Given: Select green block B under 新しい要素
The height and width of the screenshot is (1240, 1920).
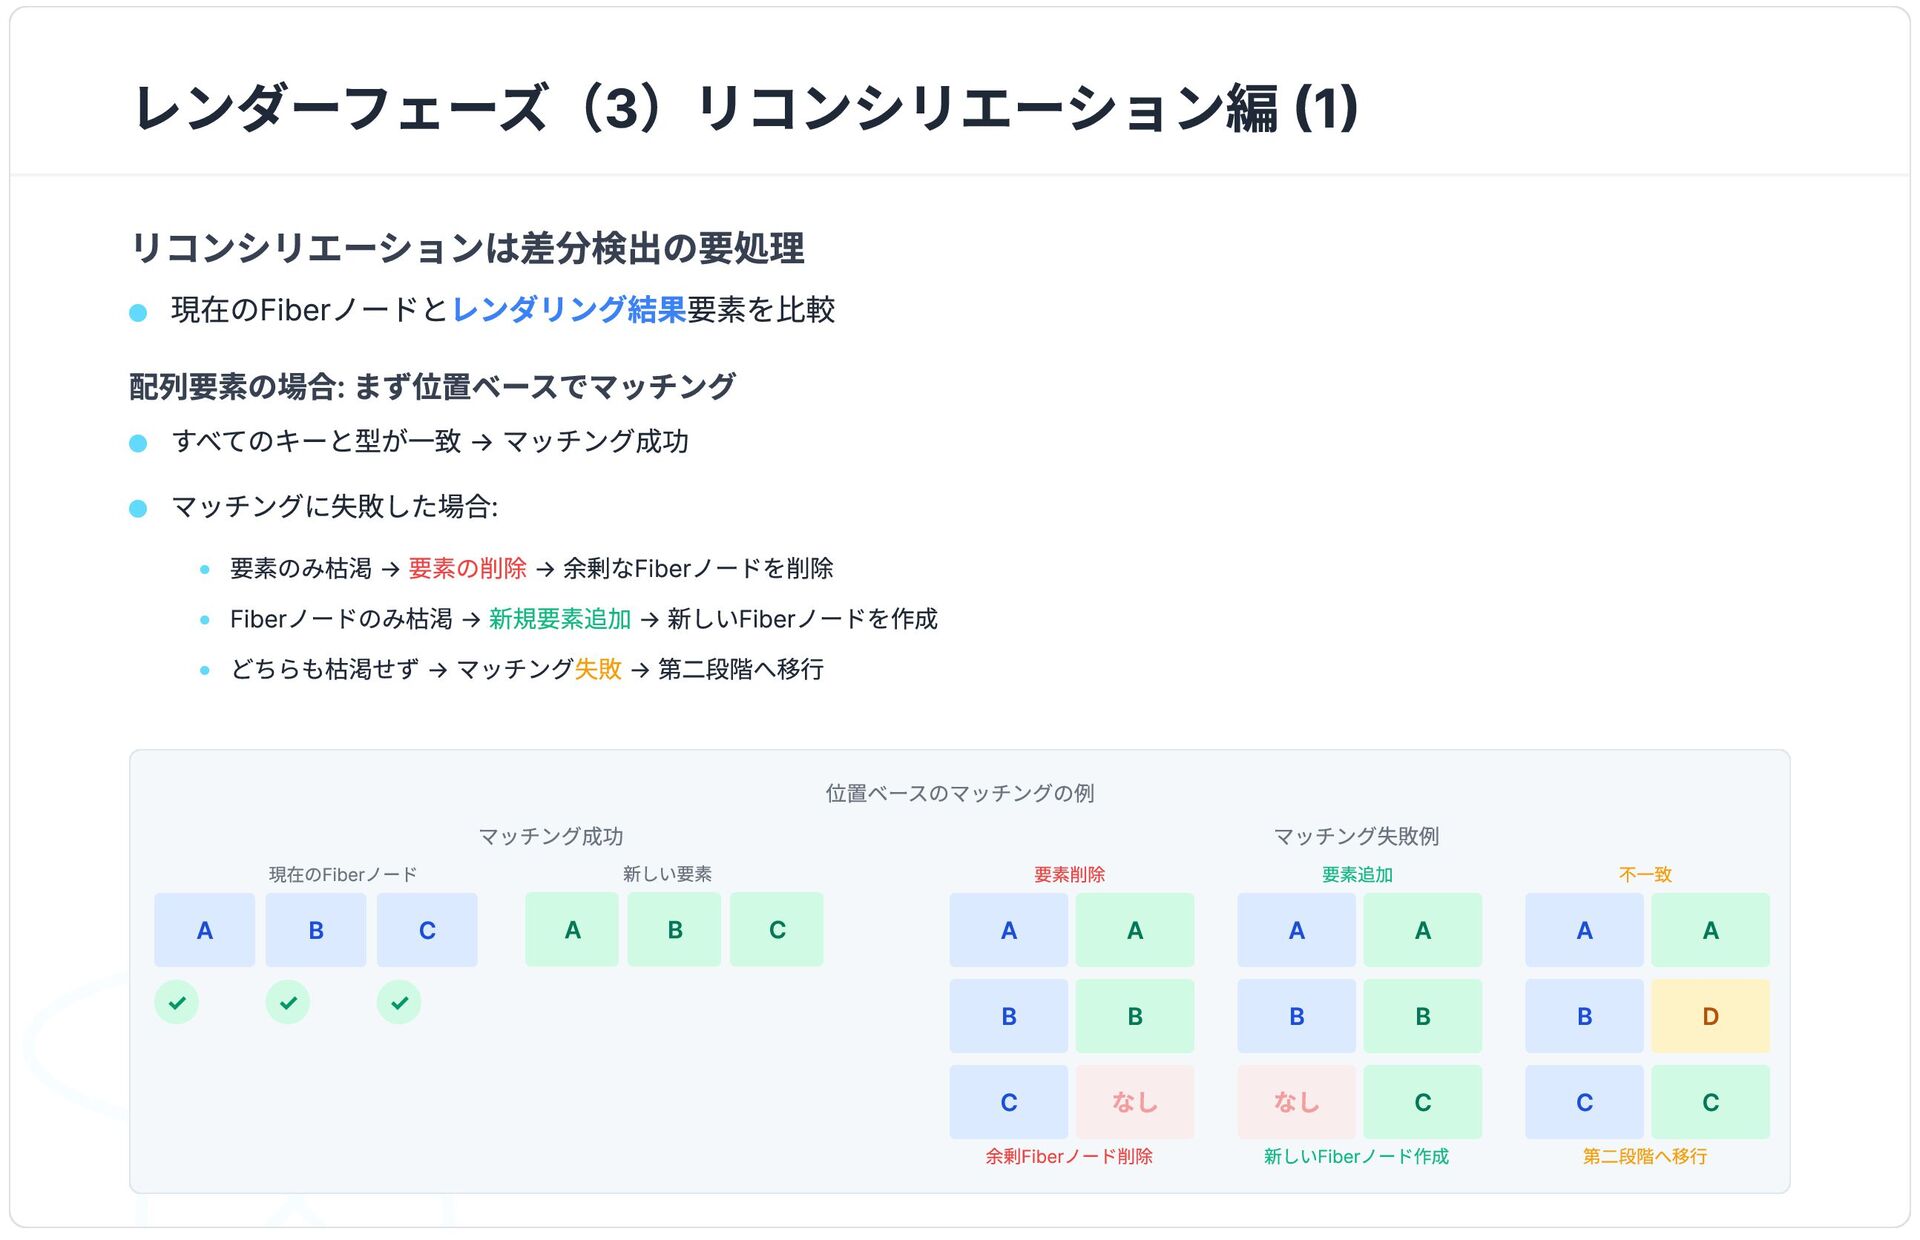Looking at the screenshot, I should (675, 930).
